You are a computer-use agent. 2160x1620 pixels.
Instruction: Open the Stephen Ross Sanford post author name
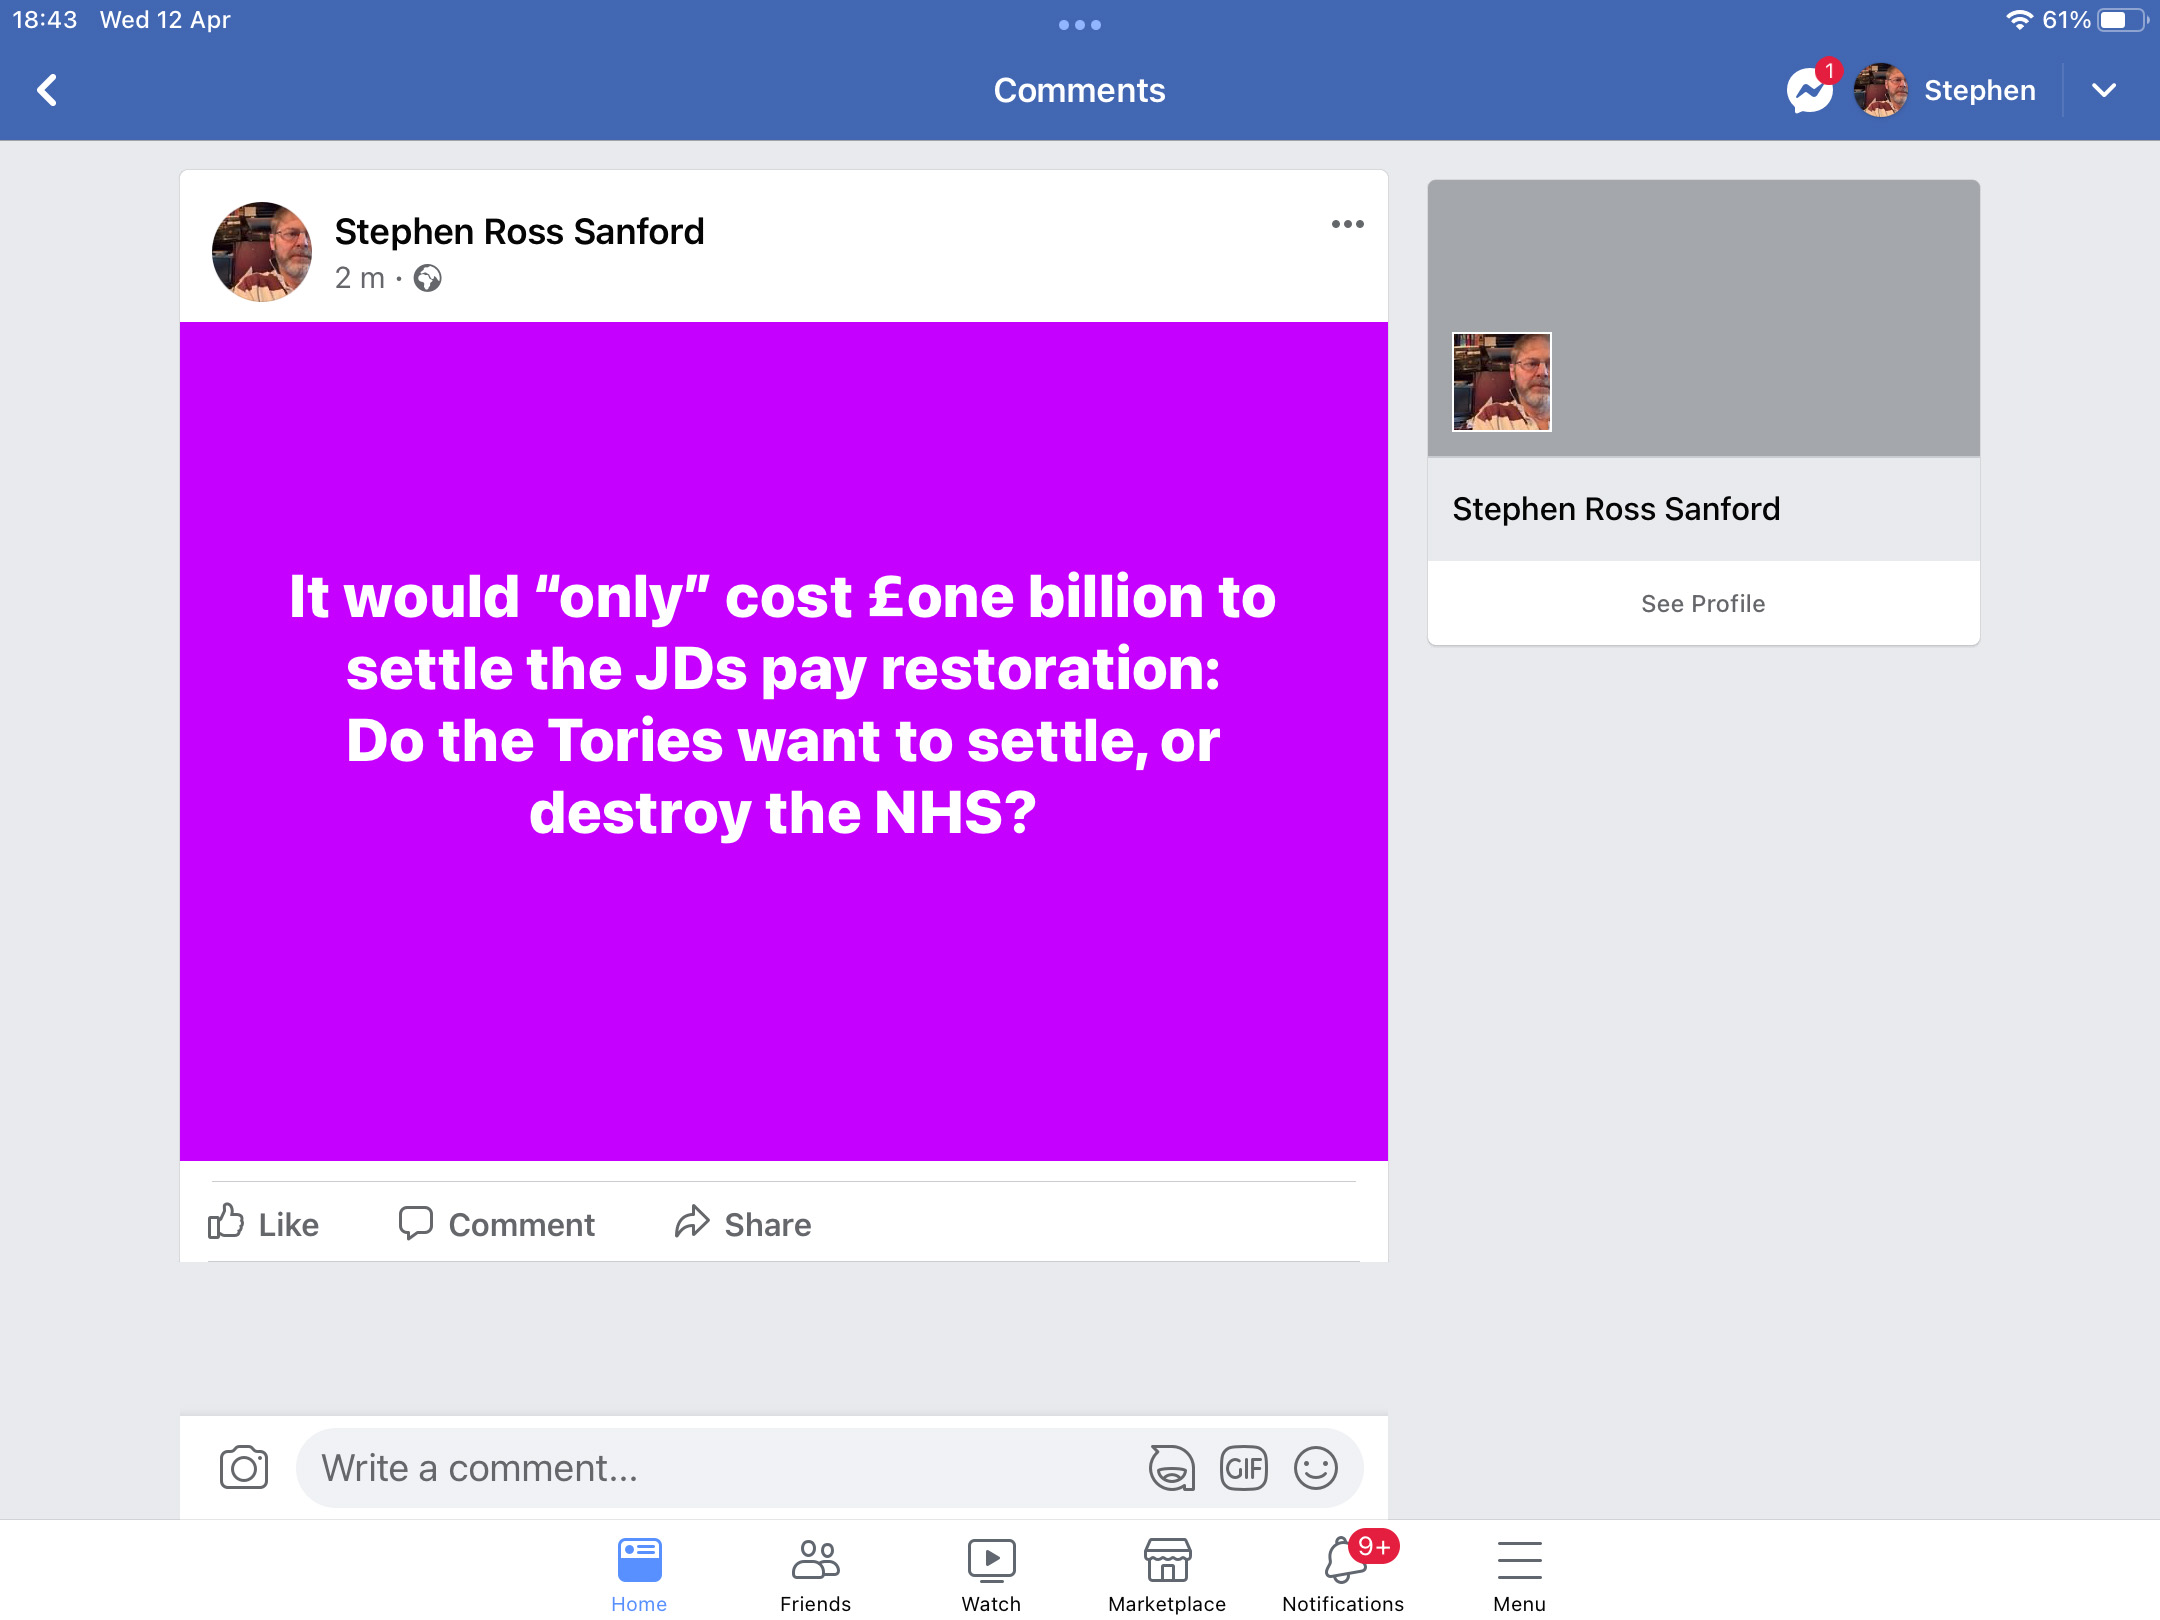pyautogui.click(x=519, y=232)
